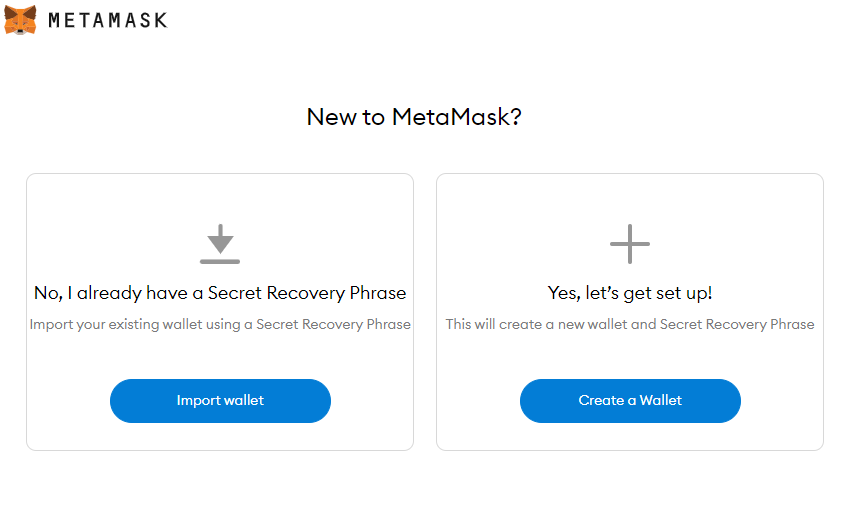Viewport: 853px width, 506px height.
Task: Click the blank area above the plus icon inside the create card
Action: coord(630,199)
